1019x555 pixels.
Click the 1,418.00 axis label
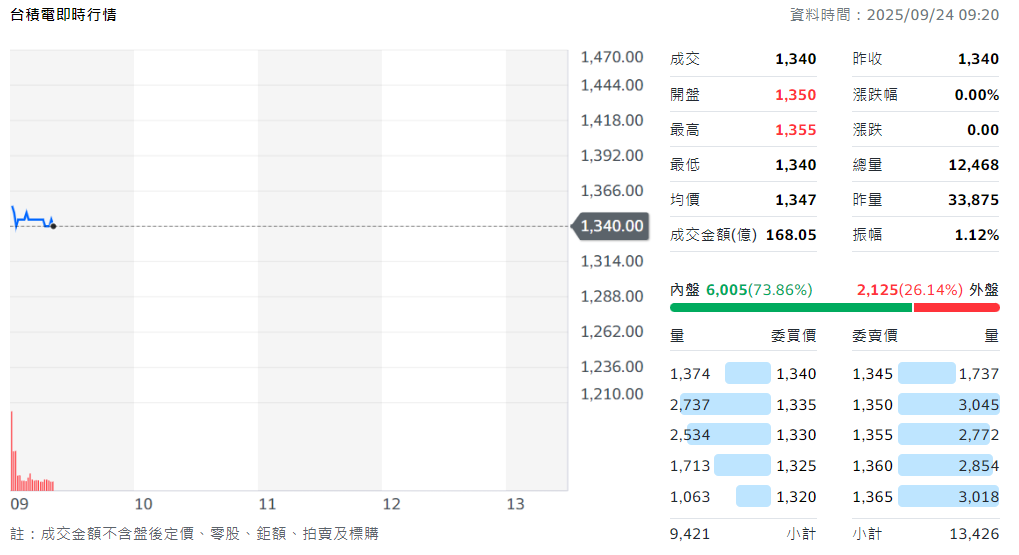tap(612, 120)
